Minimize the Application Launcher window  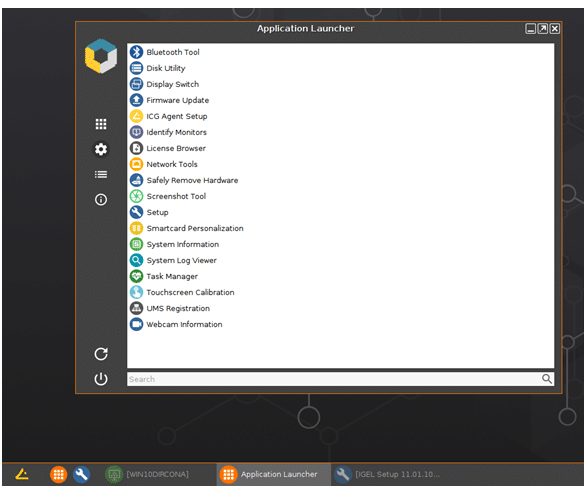[531, 29]
